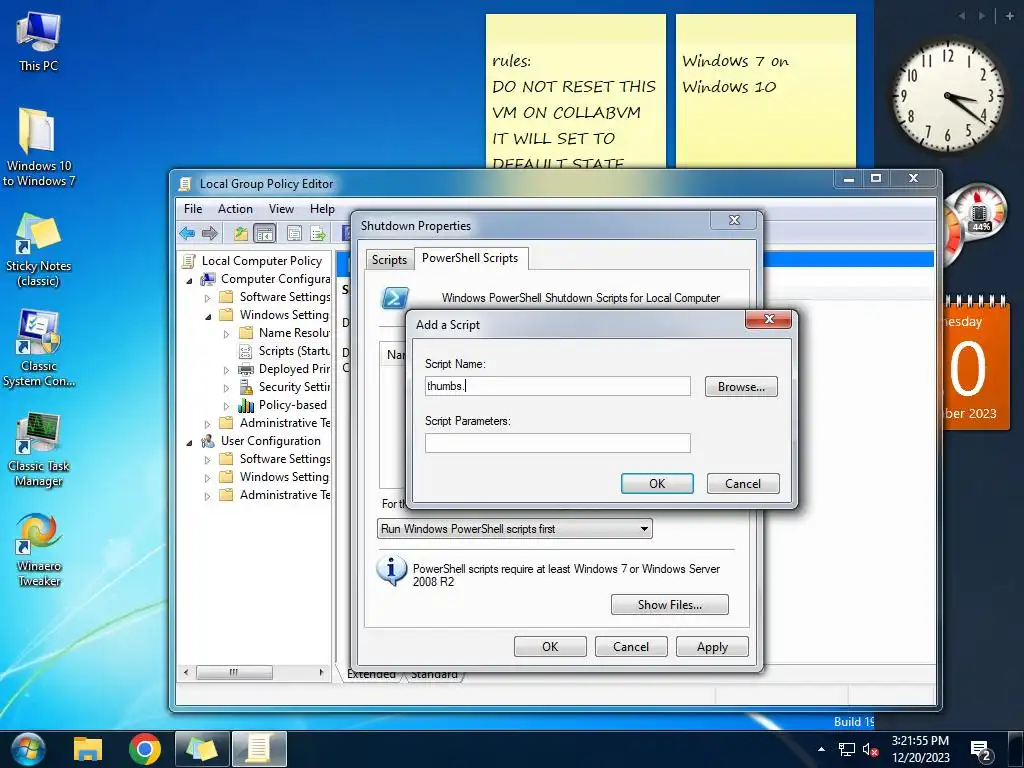Confirm with OK in Add a Script

point(657,483)
